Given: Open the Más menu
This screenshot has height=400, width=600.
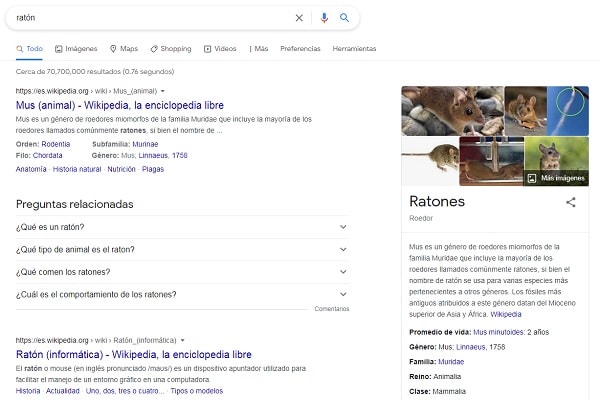Looking at the screenshot, I should click(259, 49).
